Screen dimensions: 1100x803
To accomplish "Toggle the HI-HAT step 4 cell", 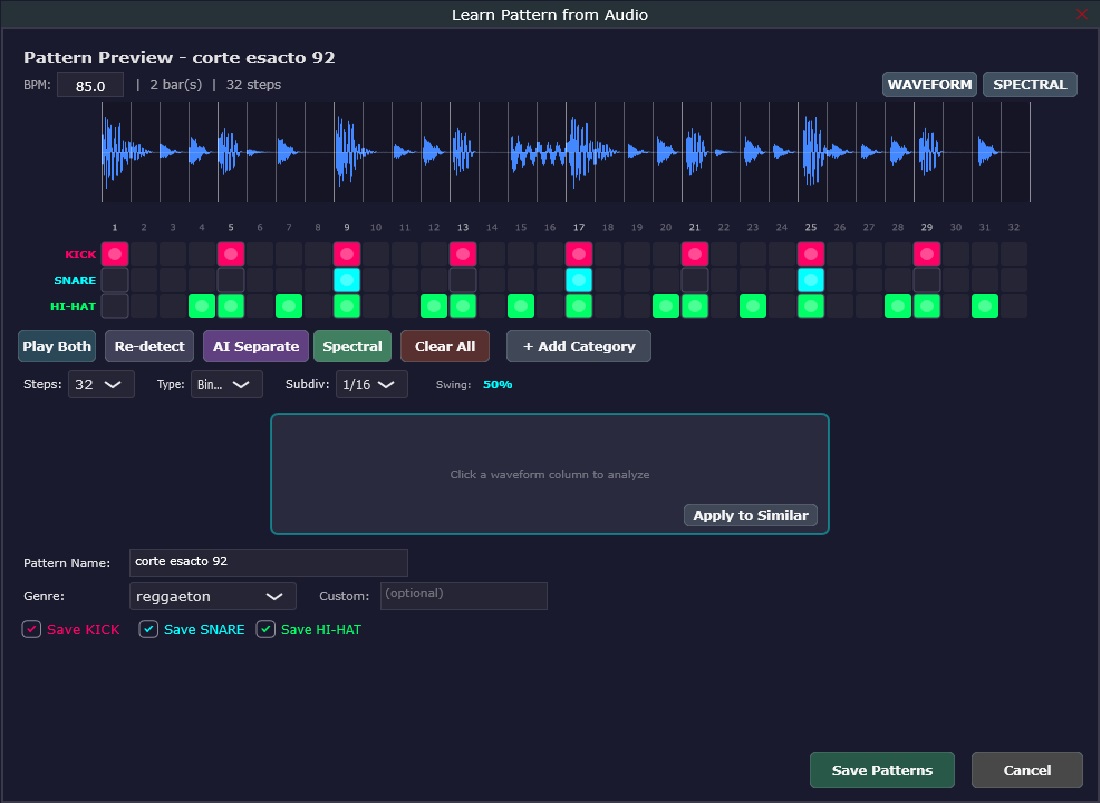I will point(202,306).
